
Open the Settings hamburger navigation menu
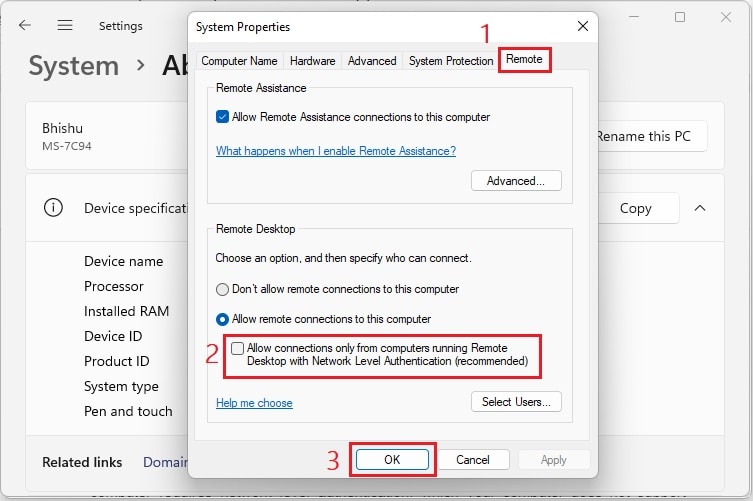pos(65,25)
